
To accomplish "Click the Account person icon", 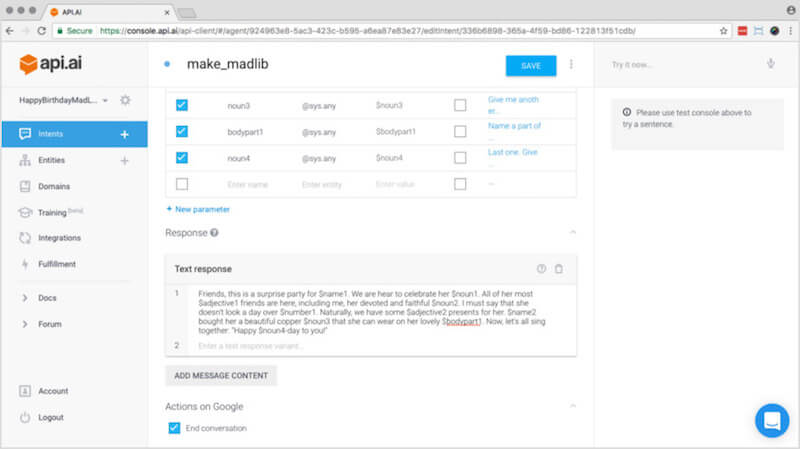I will (24, 391).
